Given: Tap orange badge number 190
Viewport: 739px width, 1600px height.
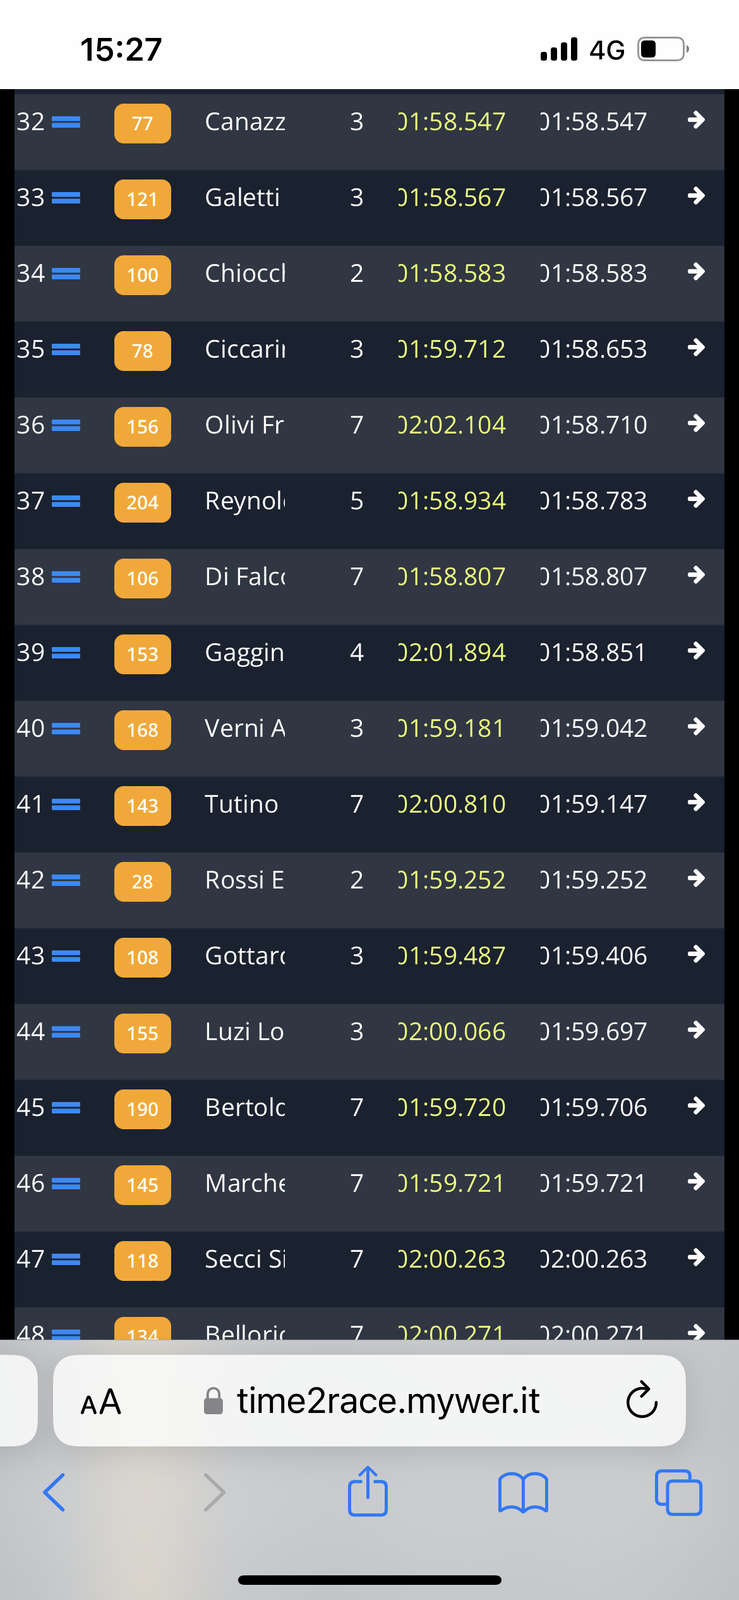Looking at the screenshot, I should click(142, 1108).
